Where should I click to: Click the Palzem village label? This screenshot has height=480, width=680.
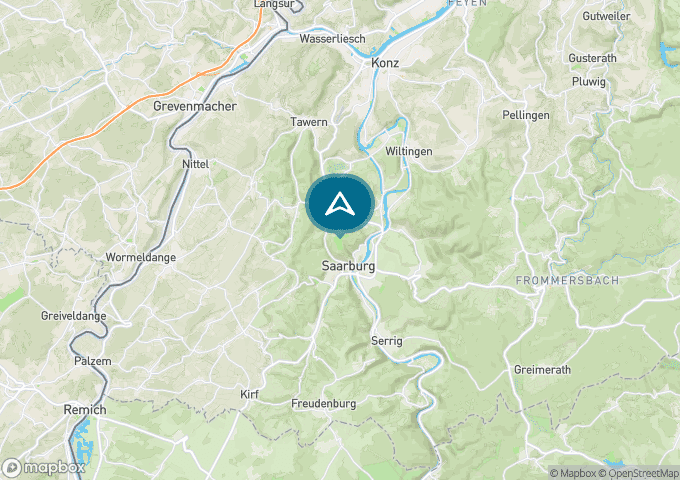click(93, 361)
